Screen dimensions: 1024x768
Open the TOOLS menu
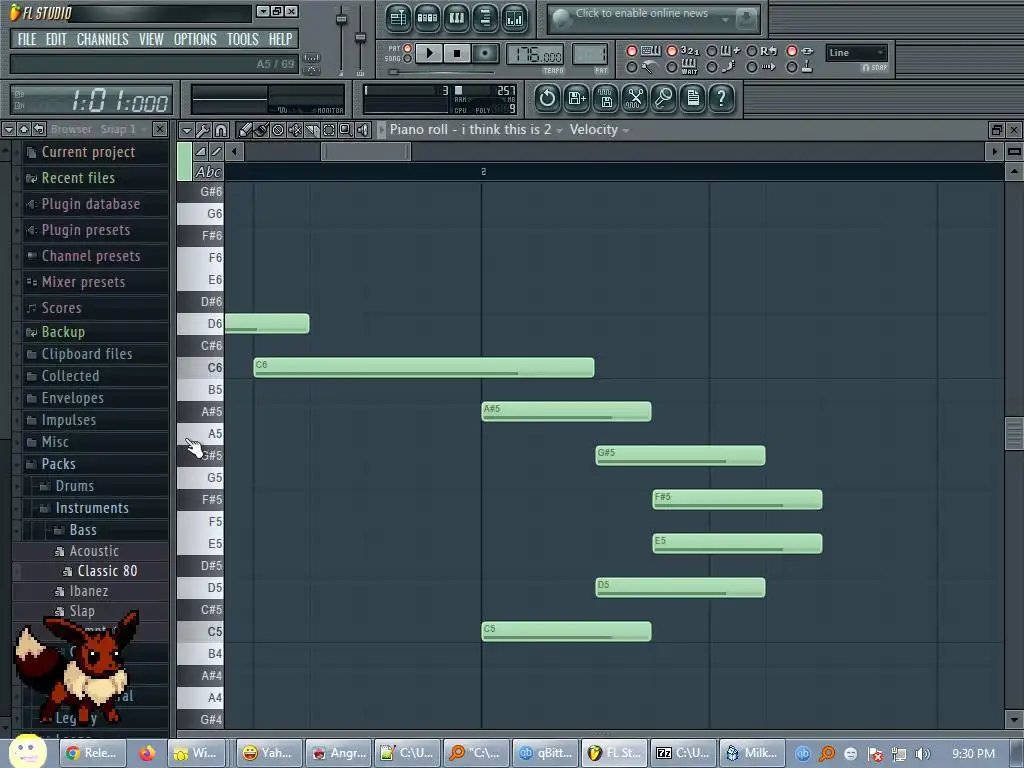click(242, 39)
